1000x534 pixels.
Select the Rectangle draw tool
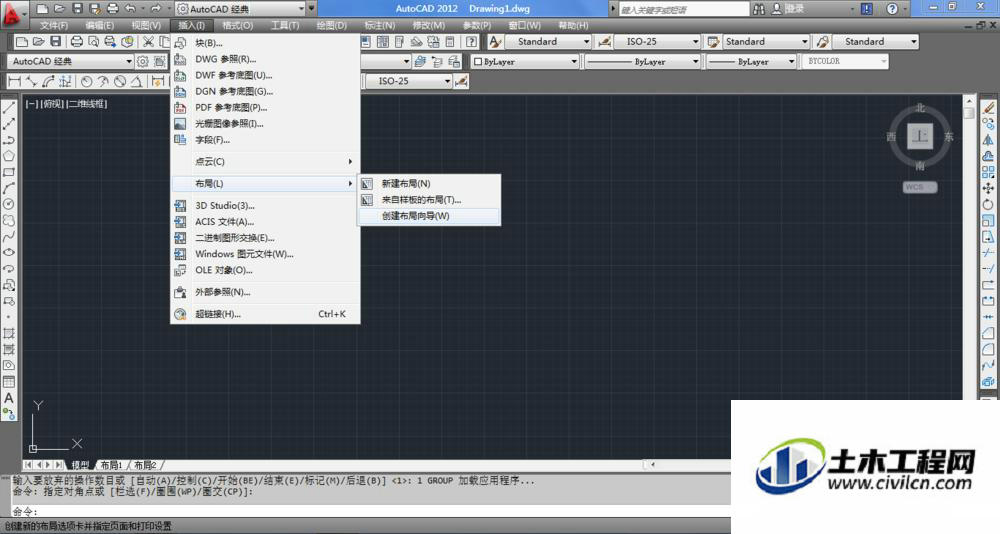tap(9, 172)
